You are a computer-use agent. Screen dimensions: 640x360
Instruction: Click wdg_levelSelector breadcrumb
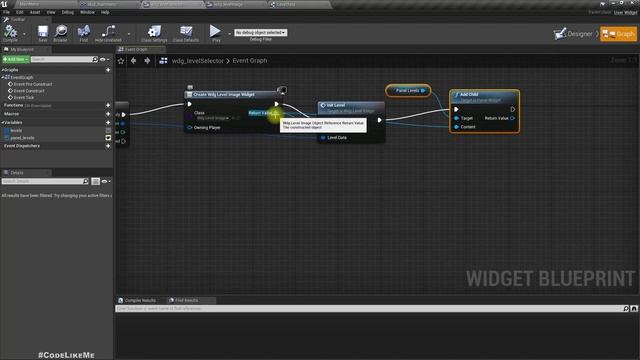click(198, 61)
